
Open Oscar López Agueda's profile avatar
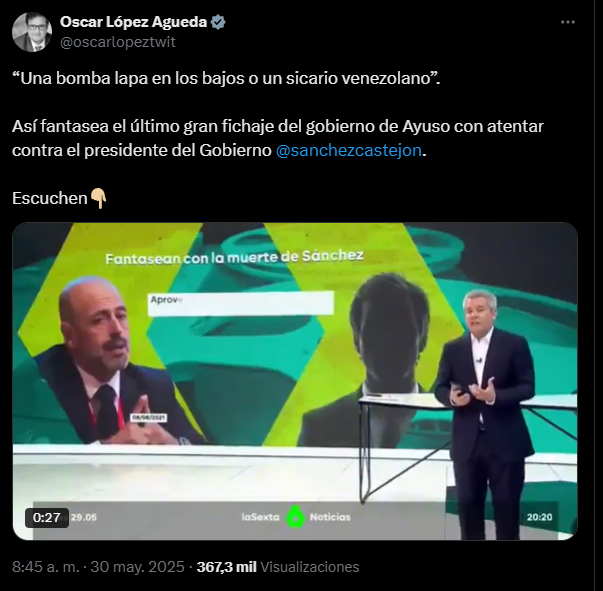tap(32, 32)
